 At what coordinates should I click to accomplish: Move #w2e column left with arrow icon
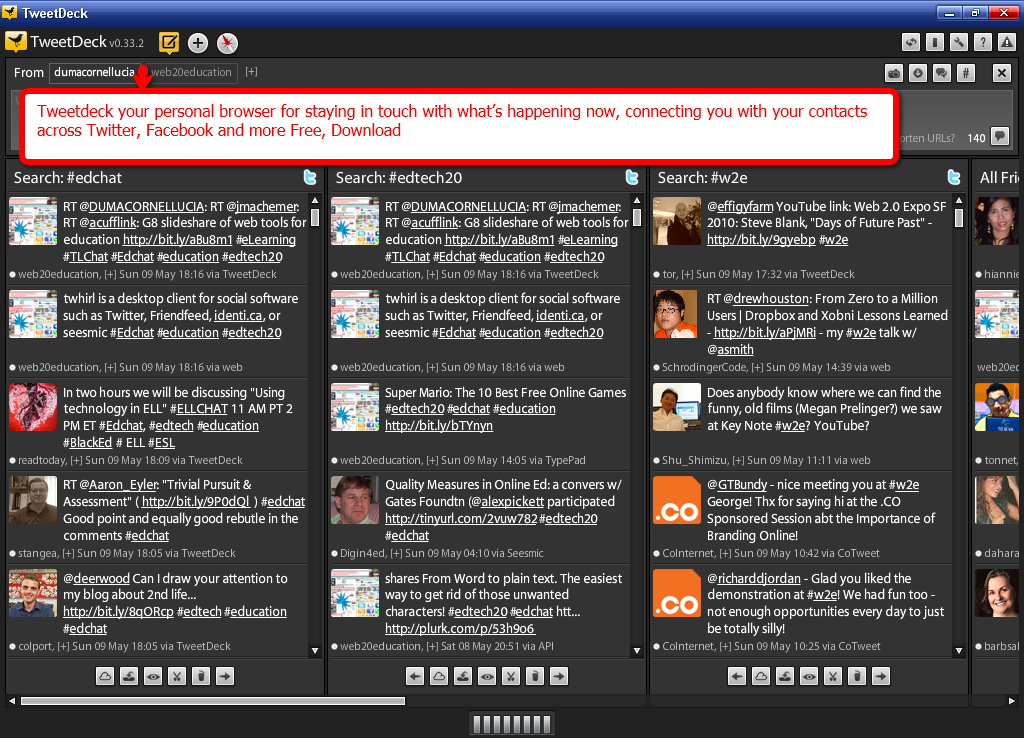pos(737,677)
